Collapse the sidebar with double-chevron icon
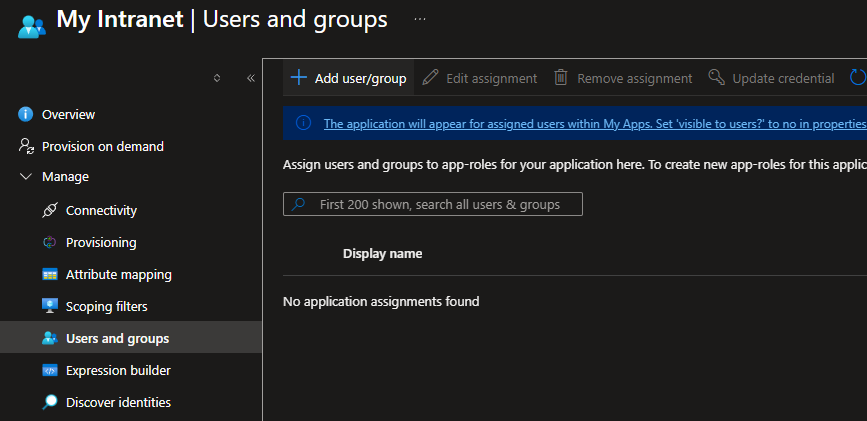The width and height of the screenshot is (867, 421). click(x=250, y=78)
